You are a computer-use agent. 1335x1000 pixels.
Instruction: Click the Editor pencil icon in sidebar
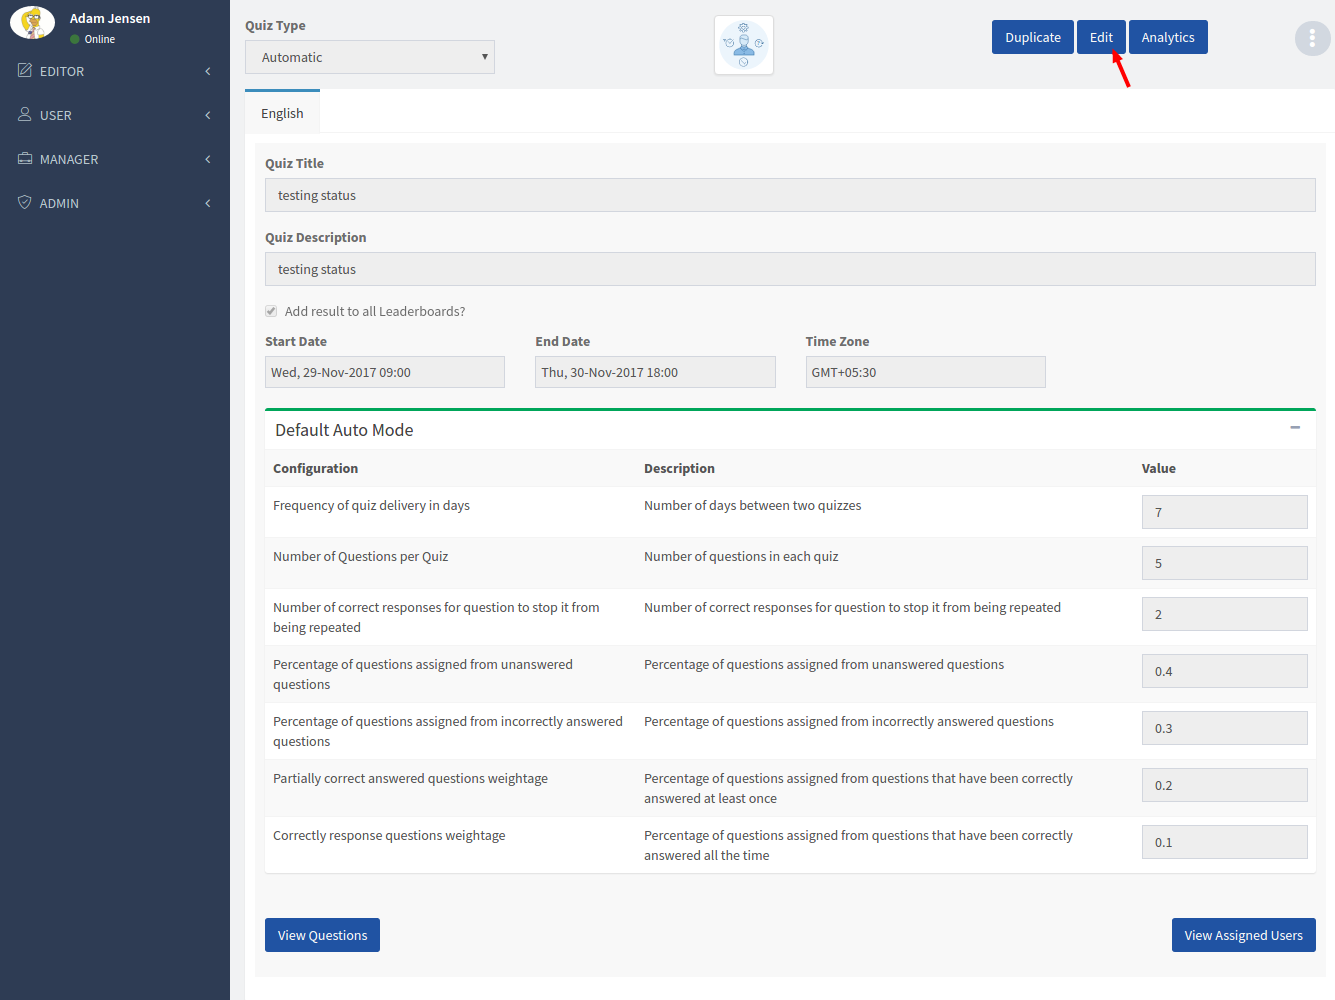click(x=25, y=70)
